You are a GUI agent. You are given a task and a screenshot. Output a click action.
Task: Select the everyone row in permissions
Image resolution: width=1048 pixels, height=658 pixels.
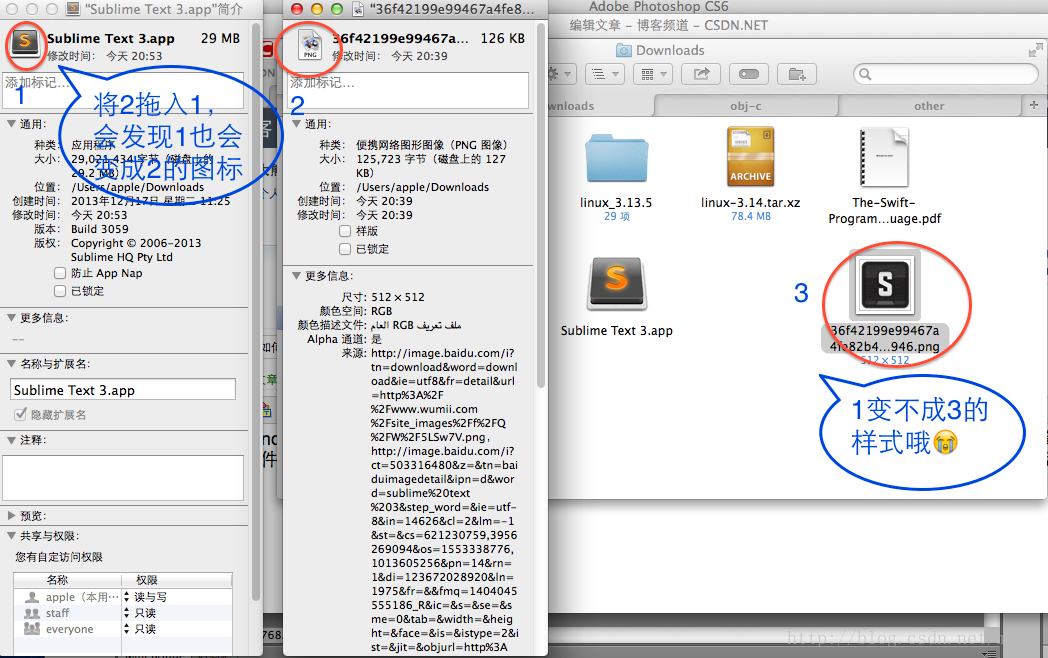(x=123, y=629)
